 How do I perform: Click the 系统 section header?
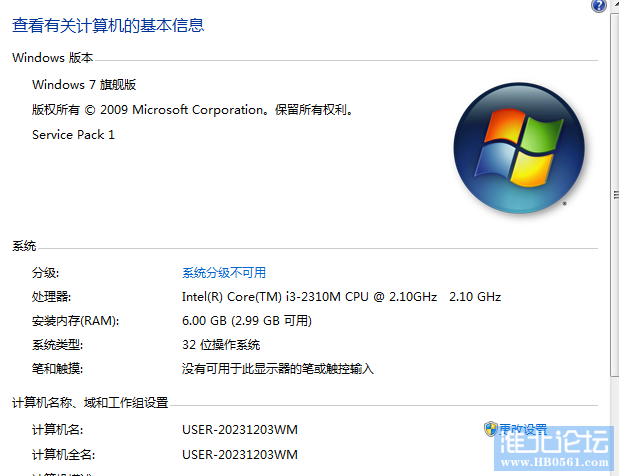click(x=24, y=247)
